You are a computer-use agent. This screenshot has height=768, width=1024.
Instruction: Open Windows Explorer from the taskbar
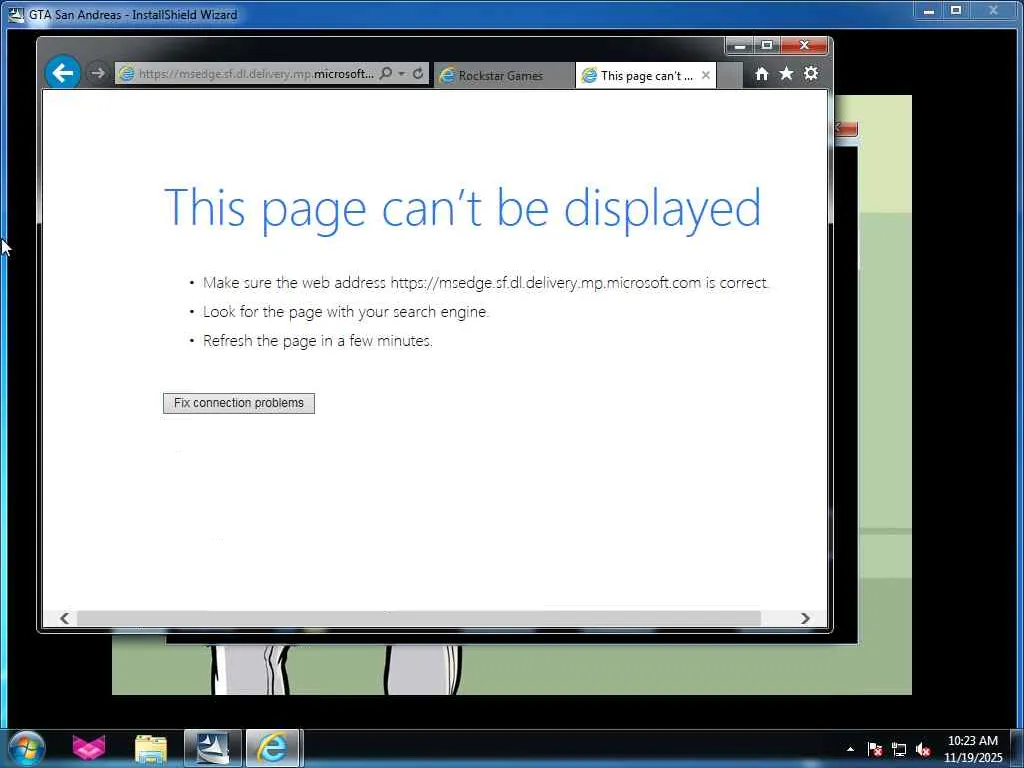click(x=151, y=749)
